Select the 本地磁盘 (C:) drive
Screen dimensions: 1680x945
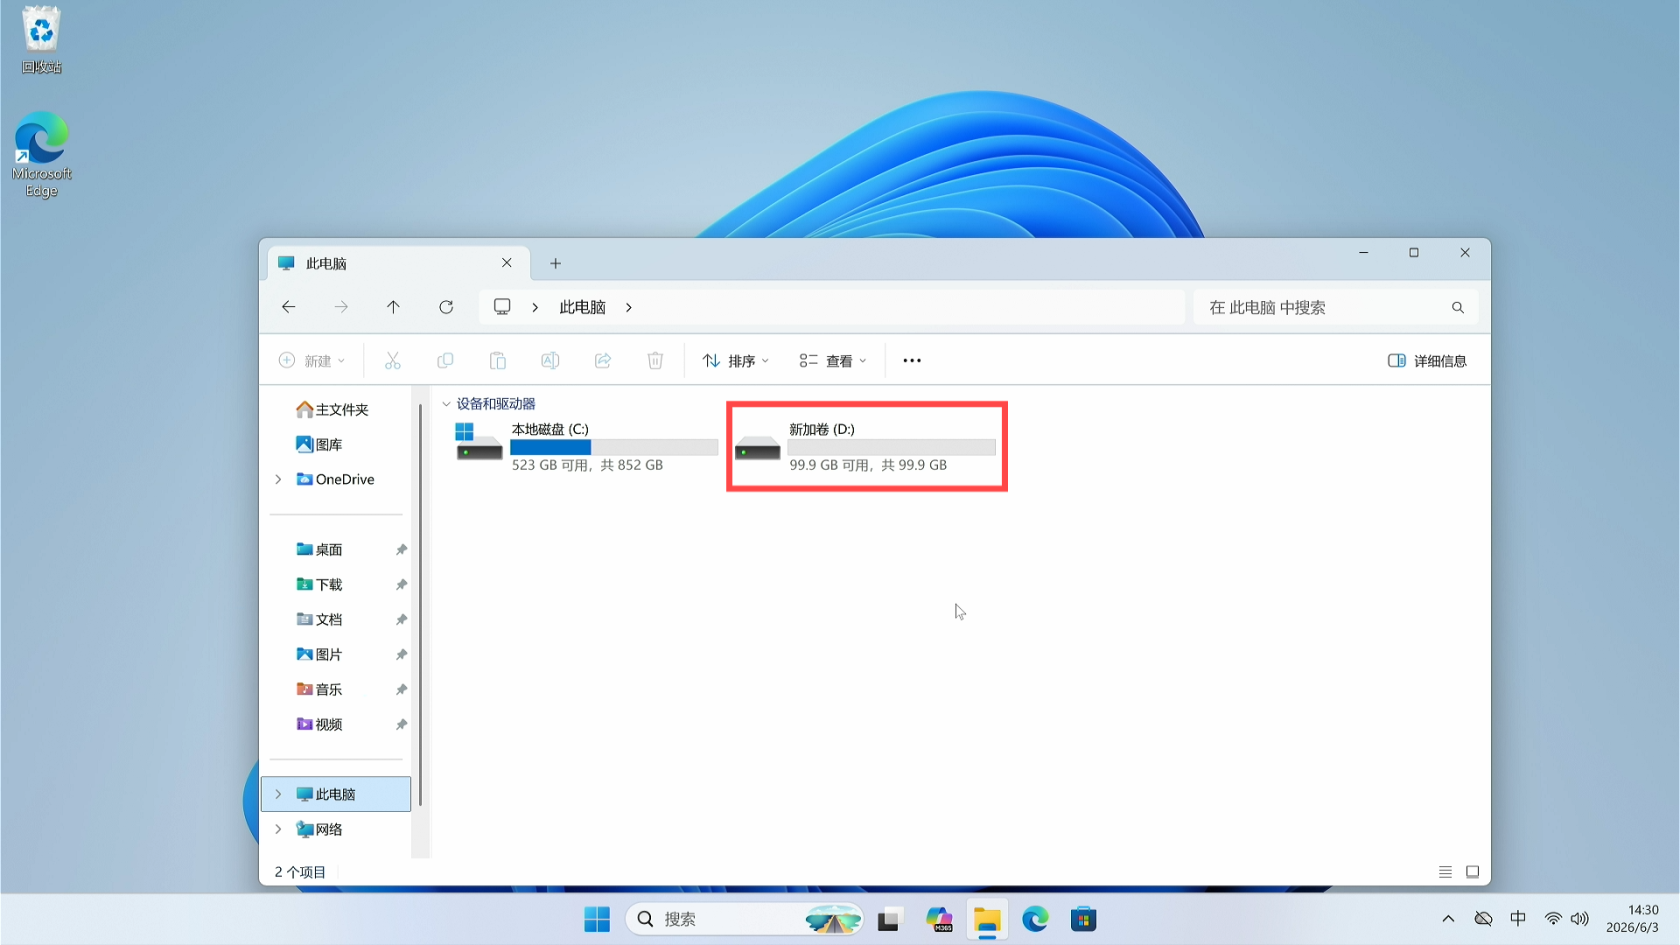[x=586, y=446]
